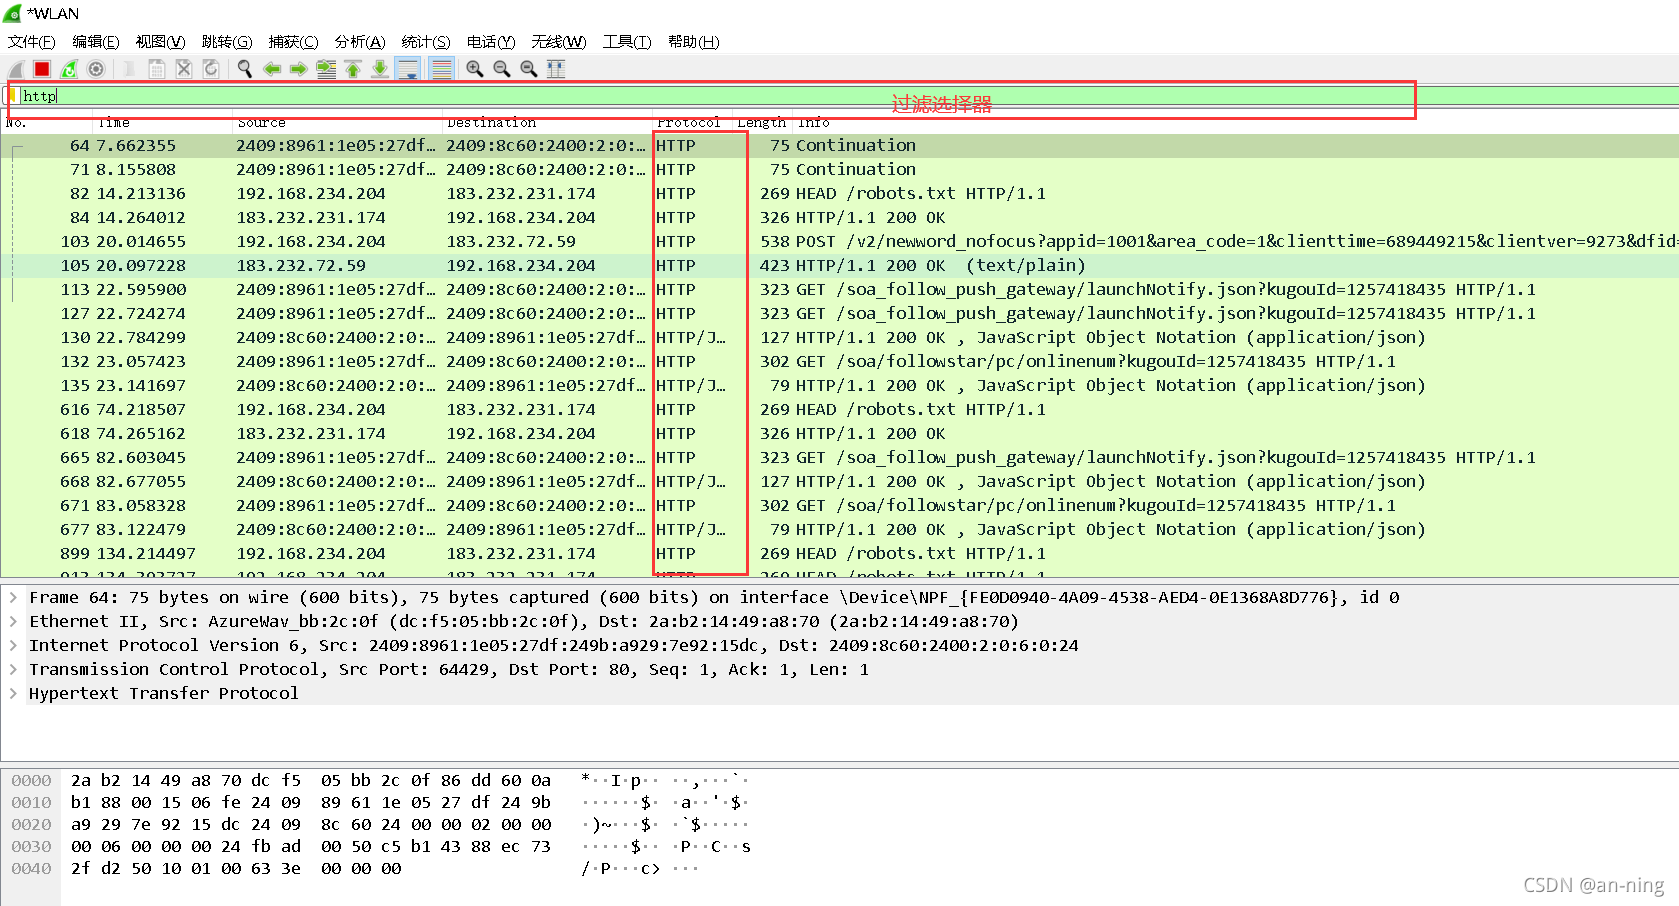This screenshot has width=1679, height=906.
Task: Select packet 84 HTTP/1.1 200 OK
Action: [x=839, y=217]
